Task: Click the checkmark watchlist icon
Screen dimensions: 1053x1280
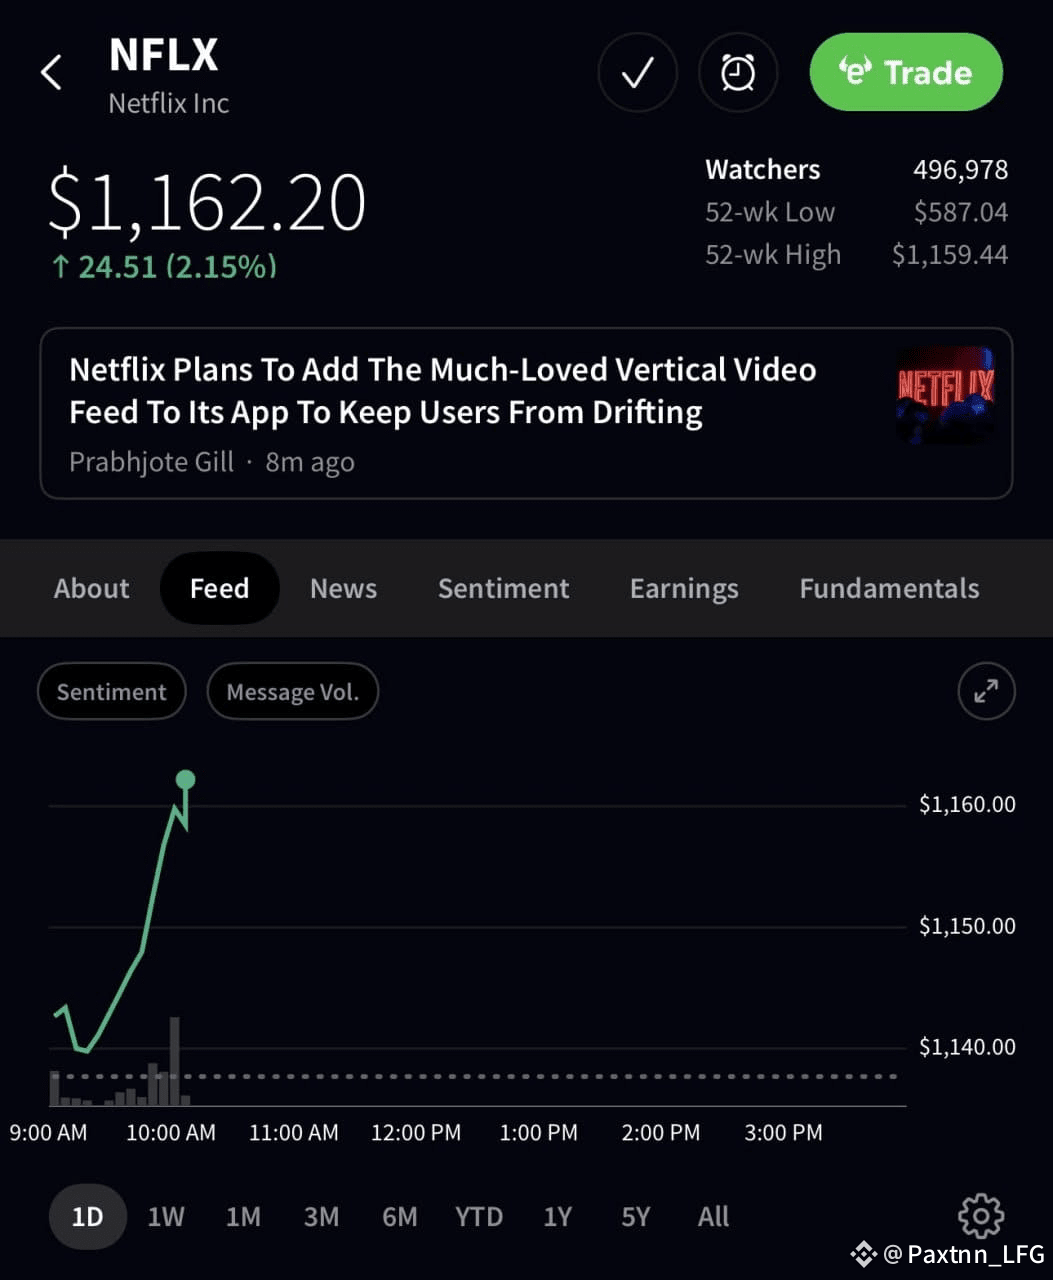Action: pos(637,72)
